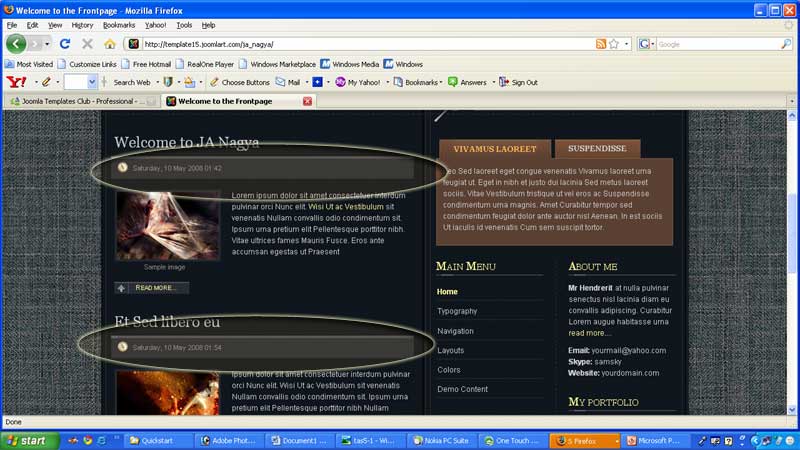Open the Windows Media bookmark
The height and width of the screenshot is (450, 800).
350,64
